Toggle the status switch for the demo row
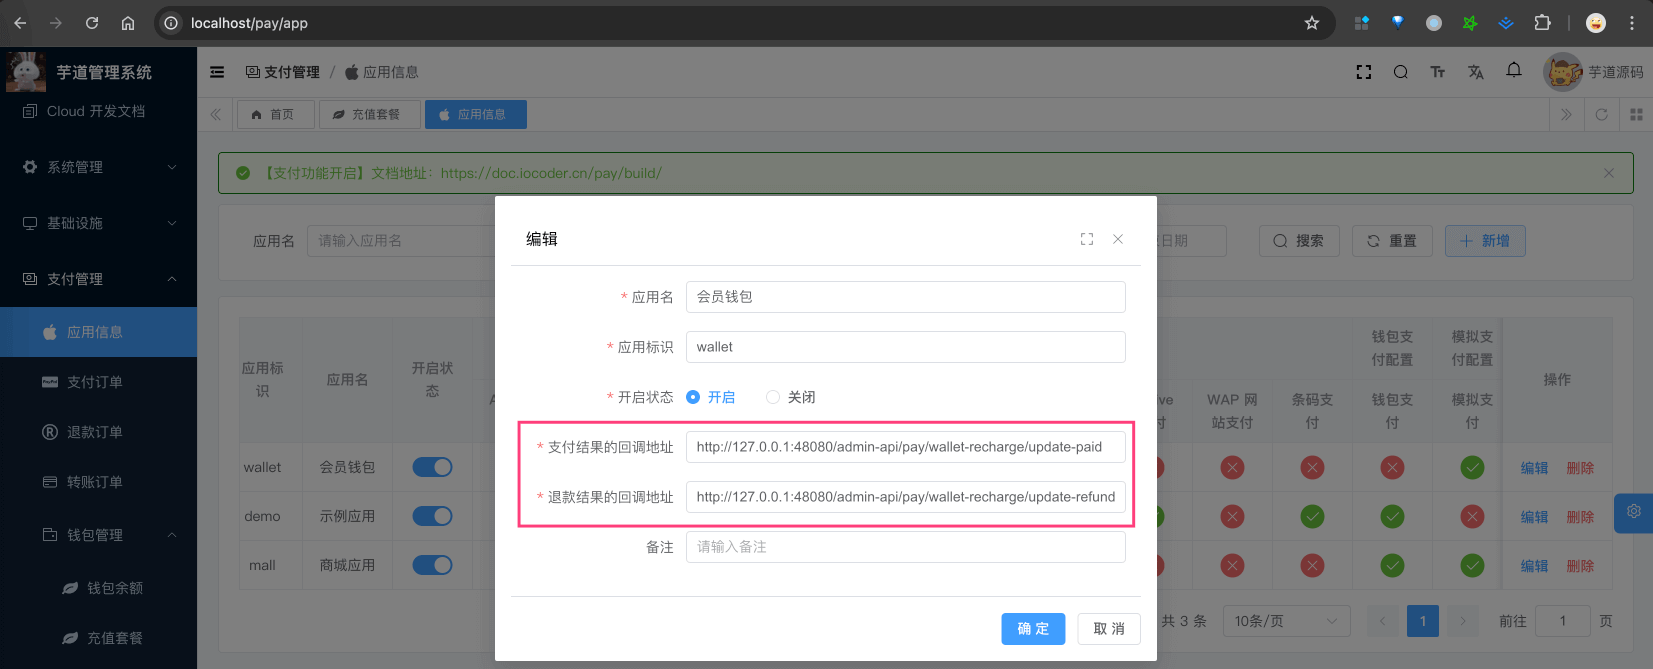Image resolution: width=1653 pixels, height=669 pixels. tap(432, 516)
